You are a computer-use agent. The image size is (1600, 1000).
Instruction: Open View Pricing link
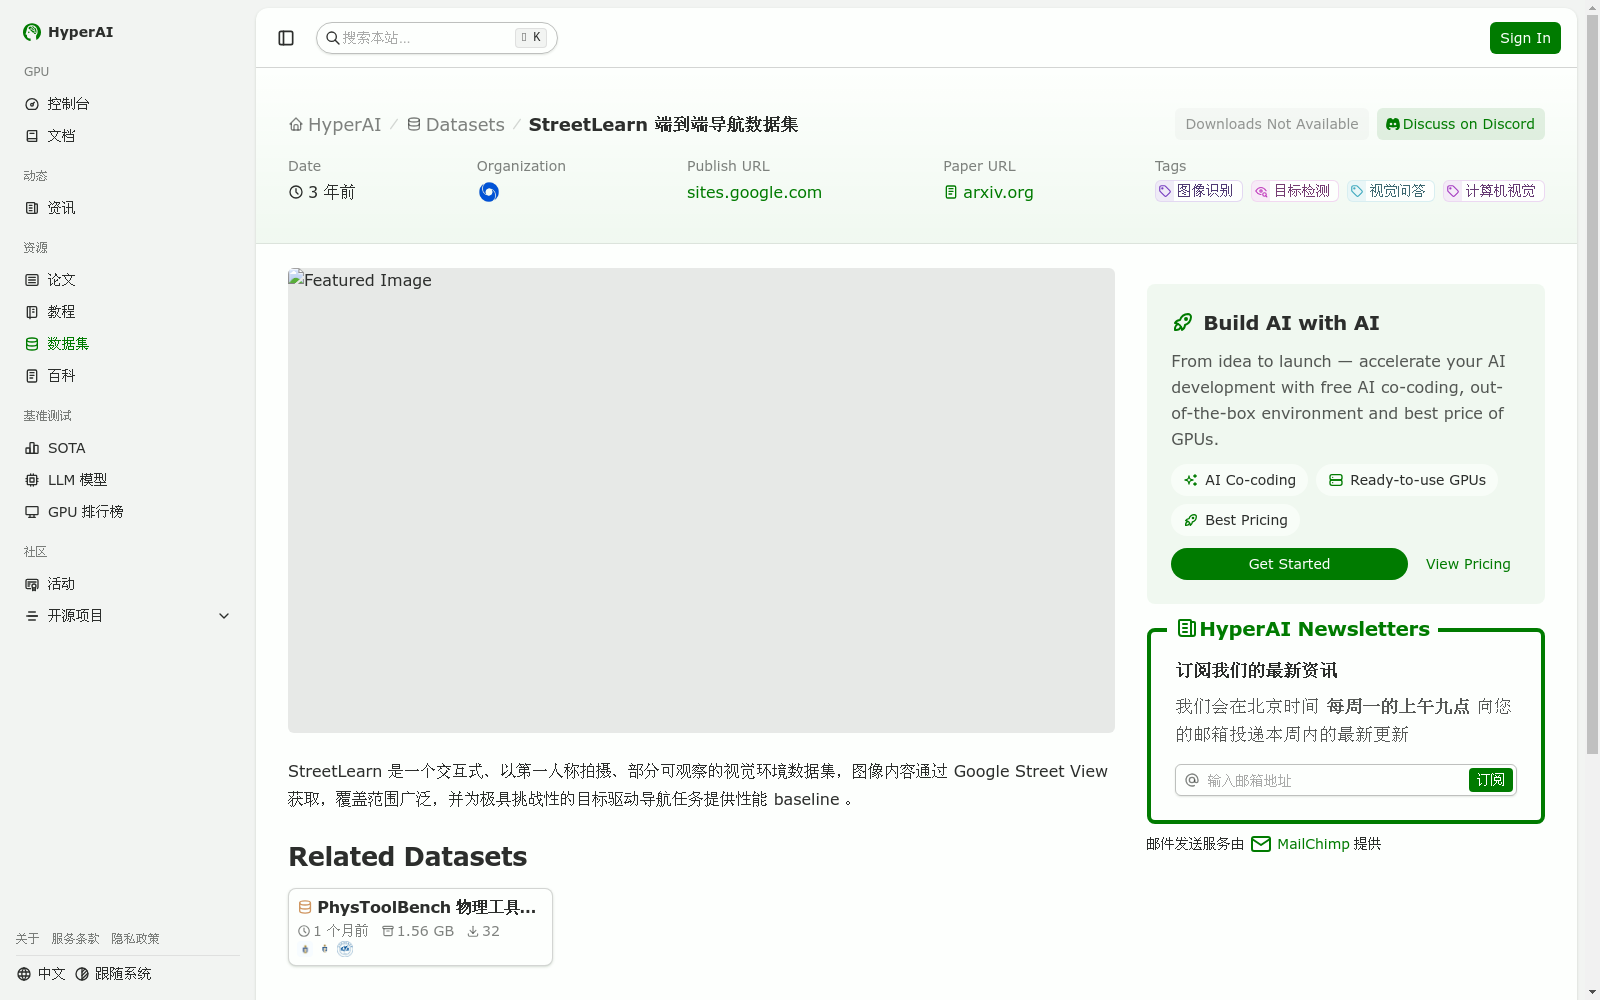1468,564
